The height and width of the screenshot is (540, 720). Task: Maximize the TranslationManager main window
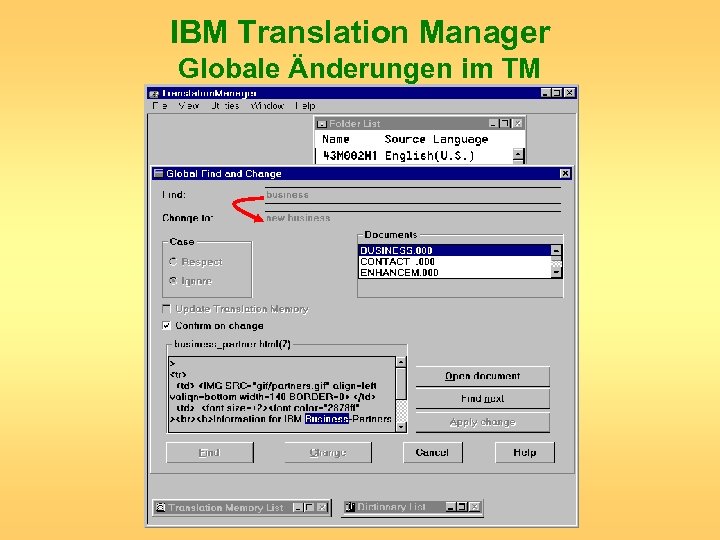pos(557,93)
